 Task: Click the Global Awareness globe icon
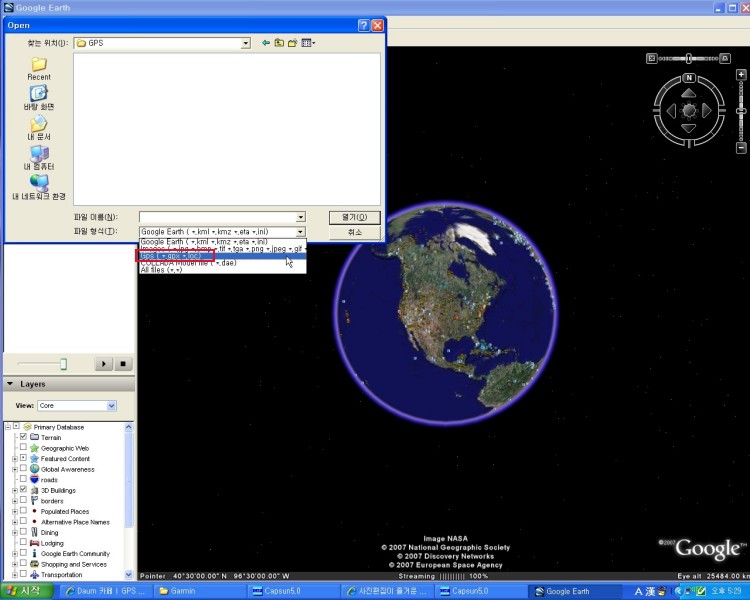click(x=34, y=469)
